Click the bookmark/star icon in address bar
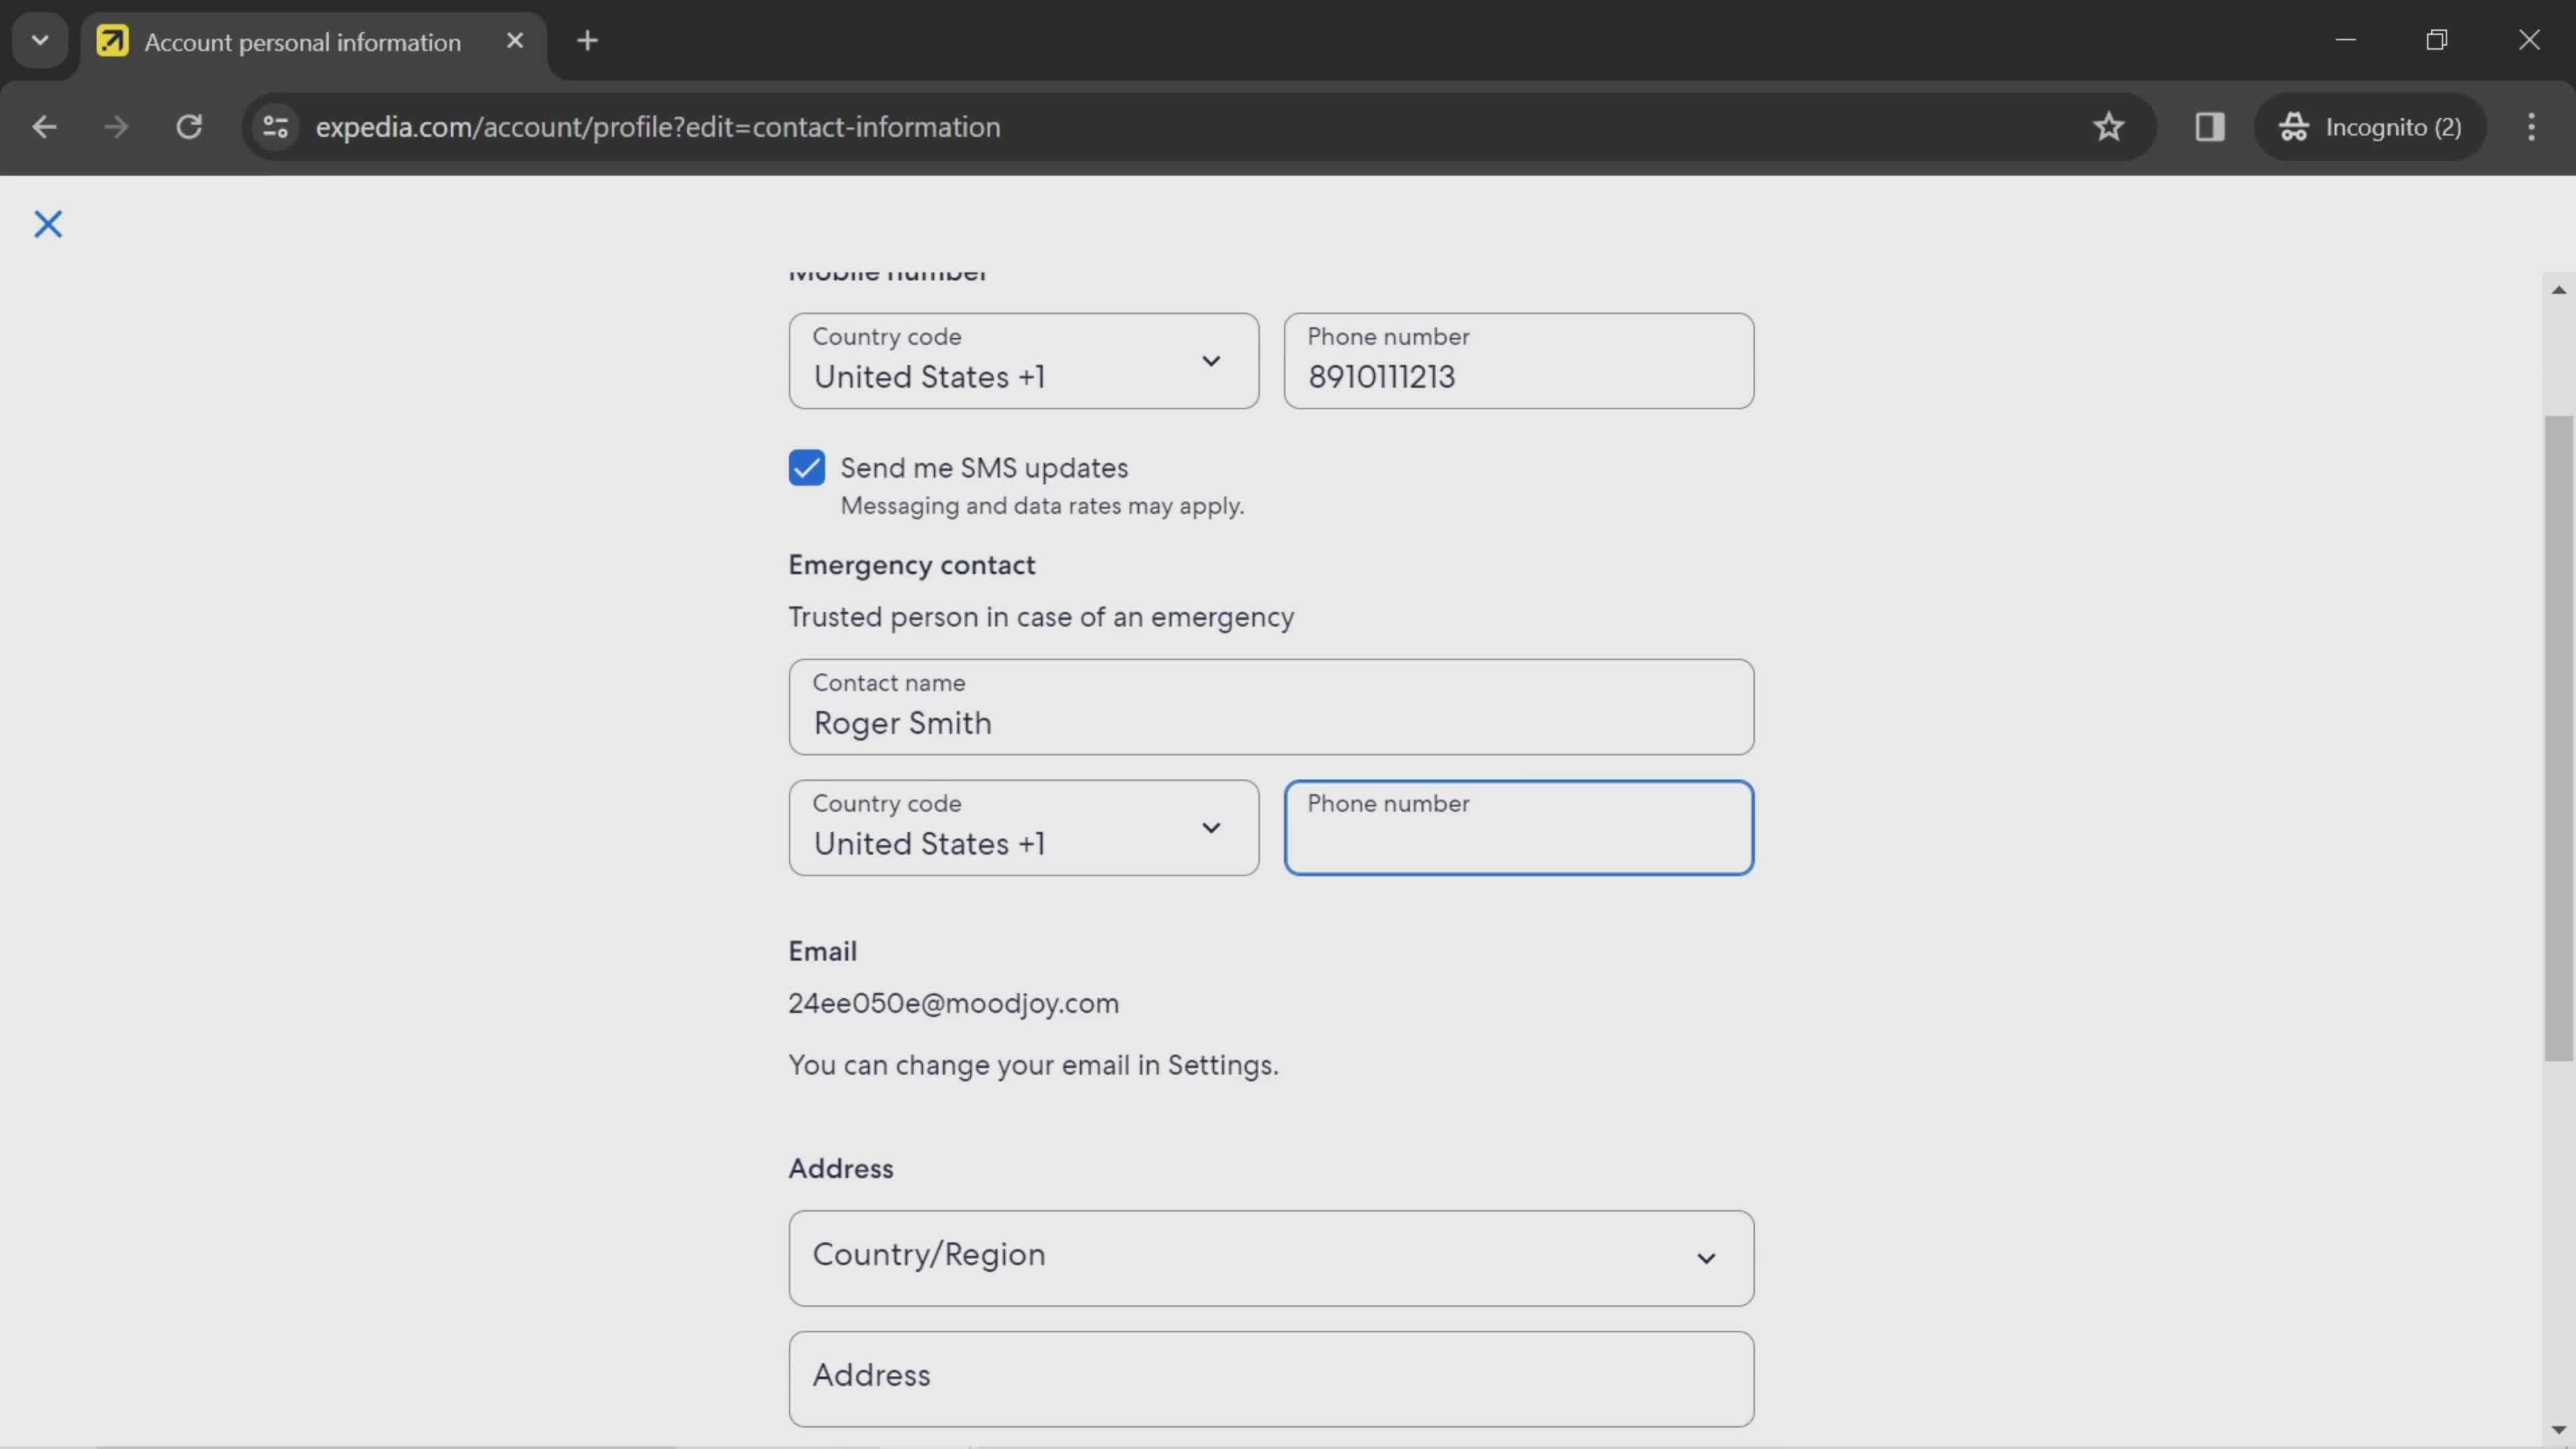Viewport: 2576px width, 1449px height. click(2109, 124)
